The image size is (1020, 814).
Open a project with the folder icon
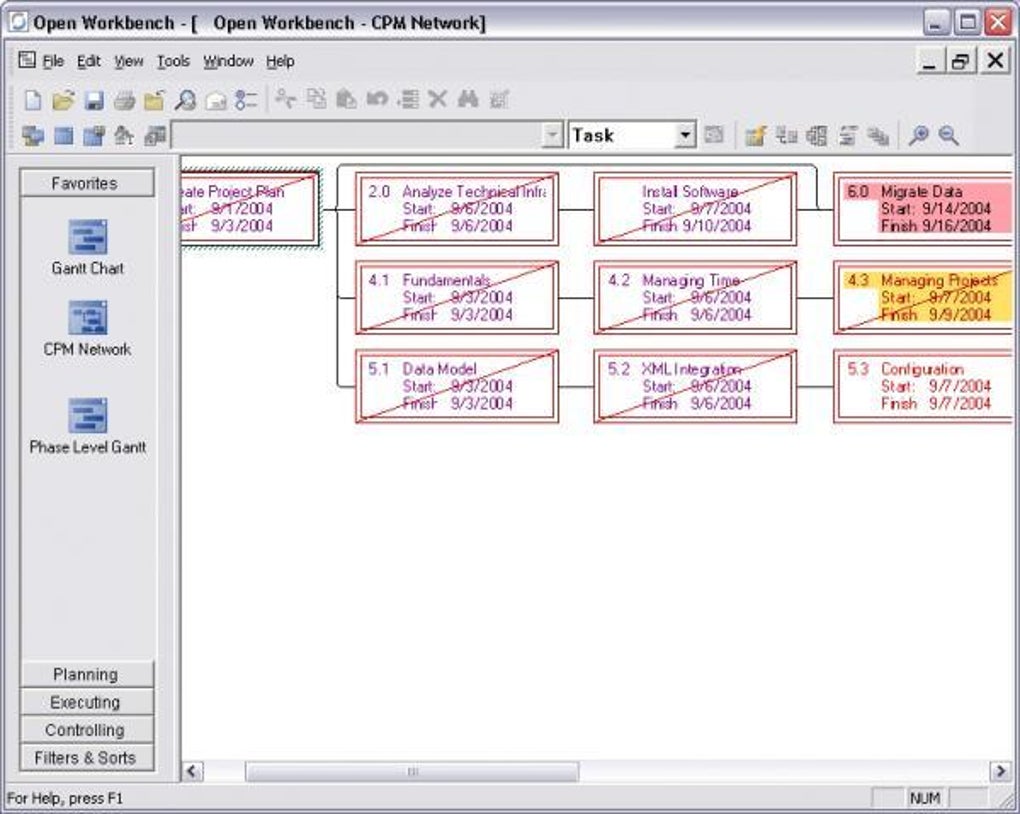click(63, 100)
